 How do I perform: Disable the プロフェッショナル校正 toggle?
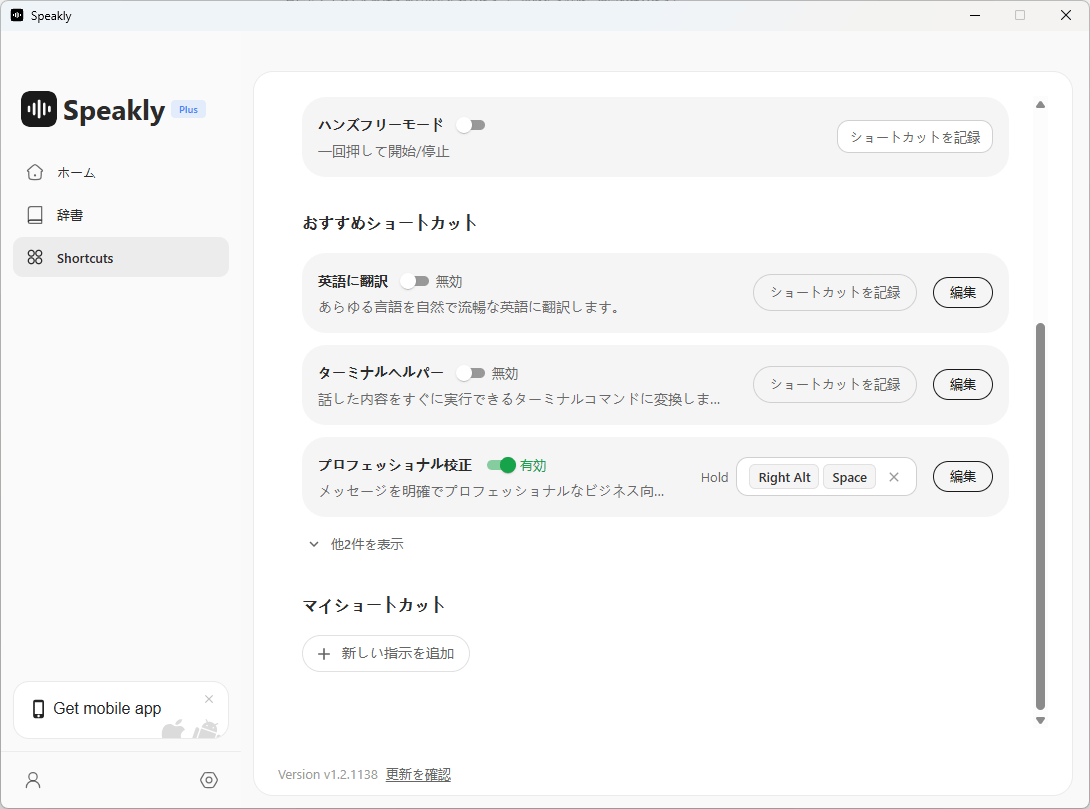point(501,465)
